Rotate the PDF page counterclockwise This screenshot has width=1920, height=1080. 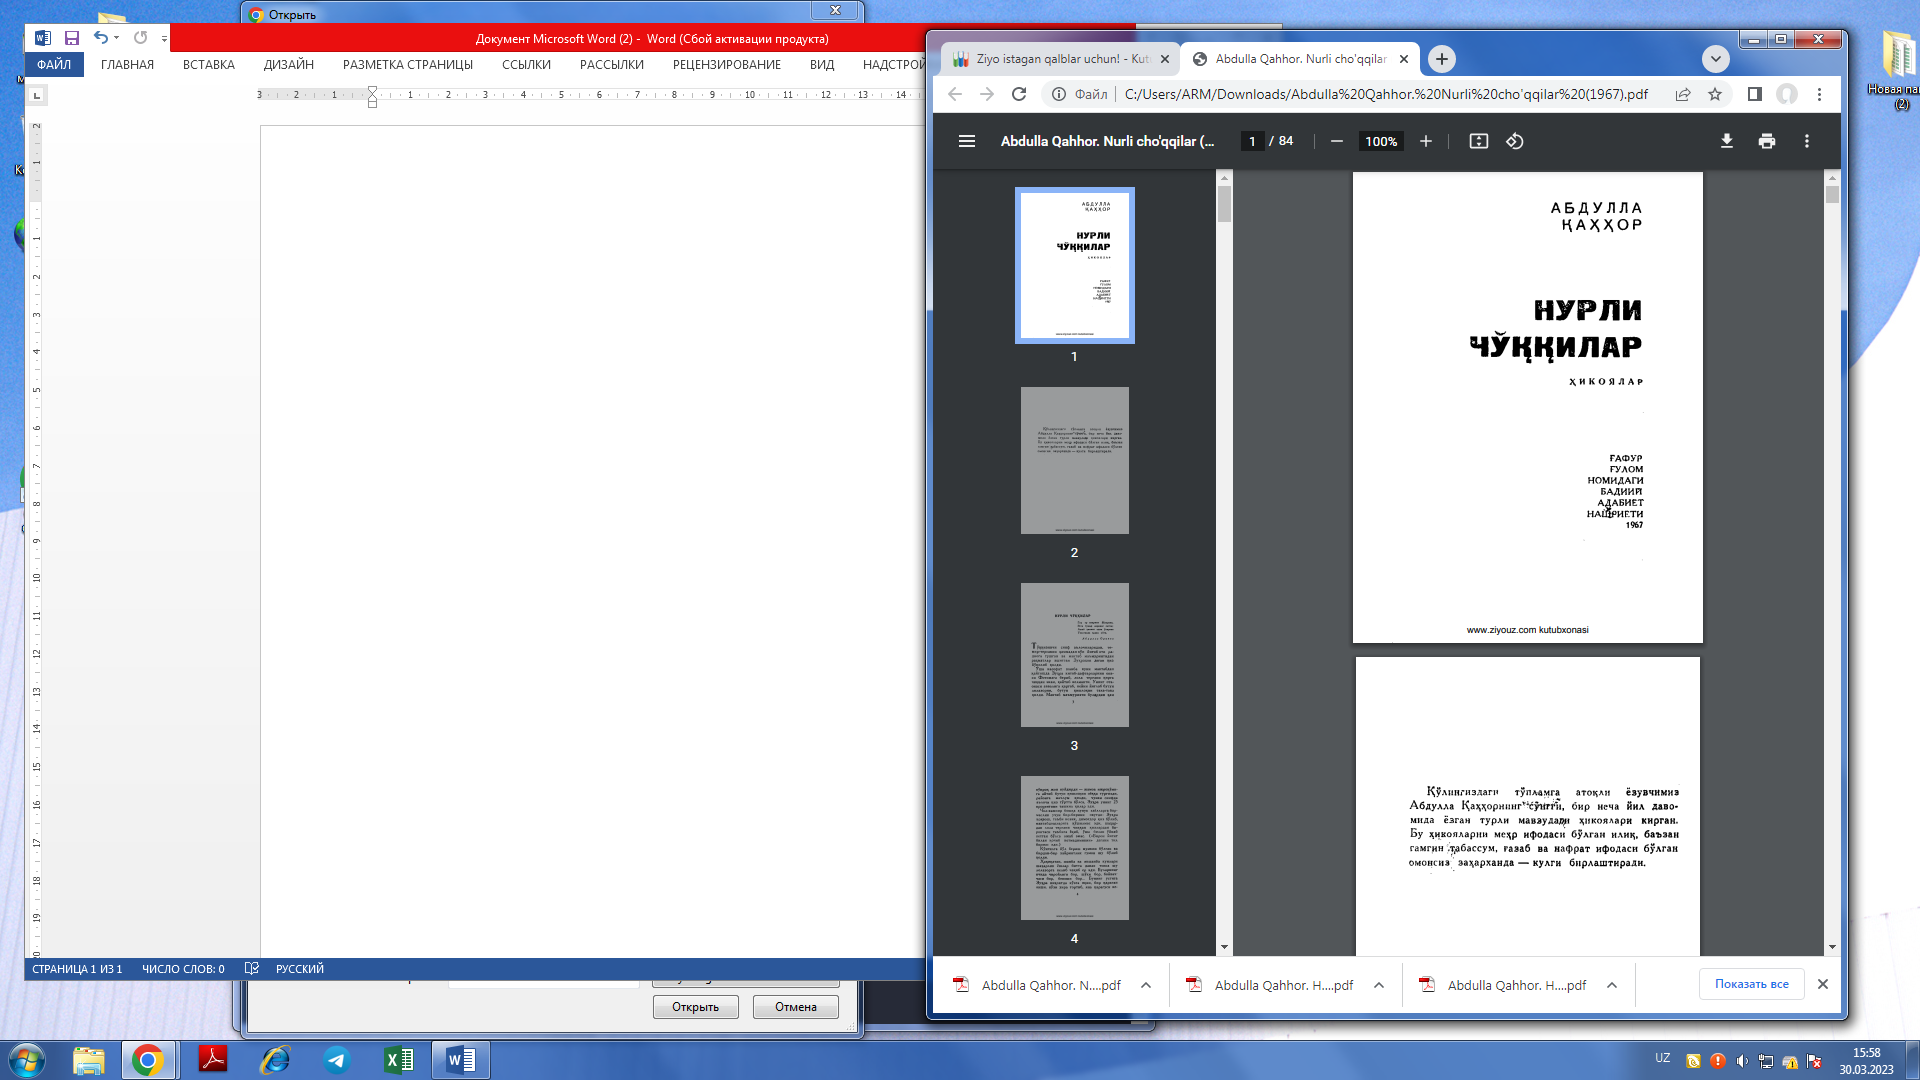1515,141
